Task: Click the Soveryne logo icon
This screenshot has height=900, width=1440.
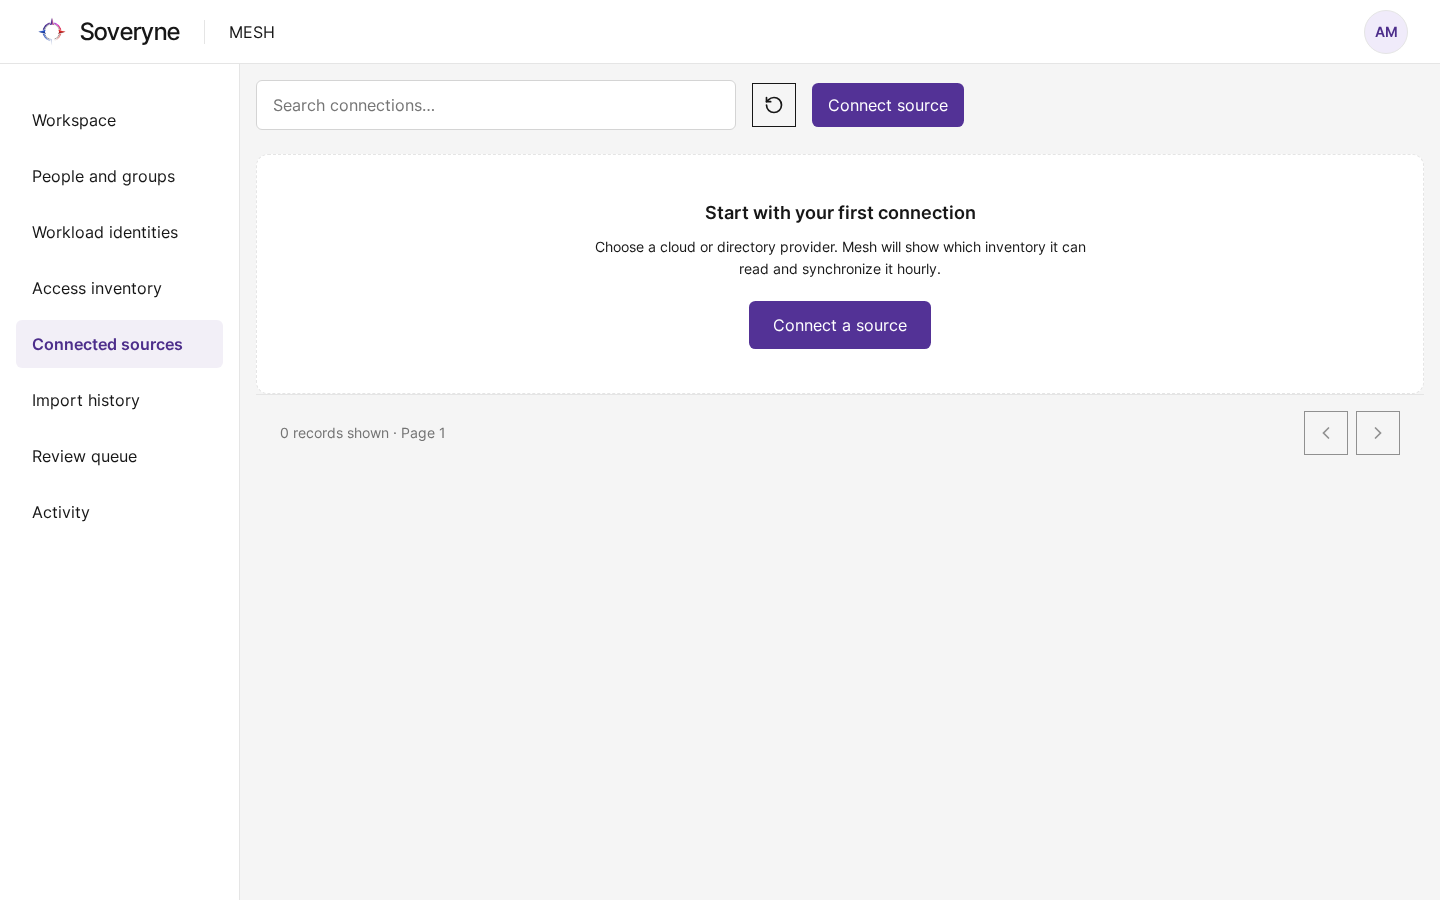Action: pos(51,31)
